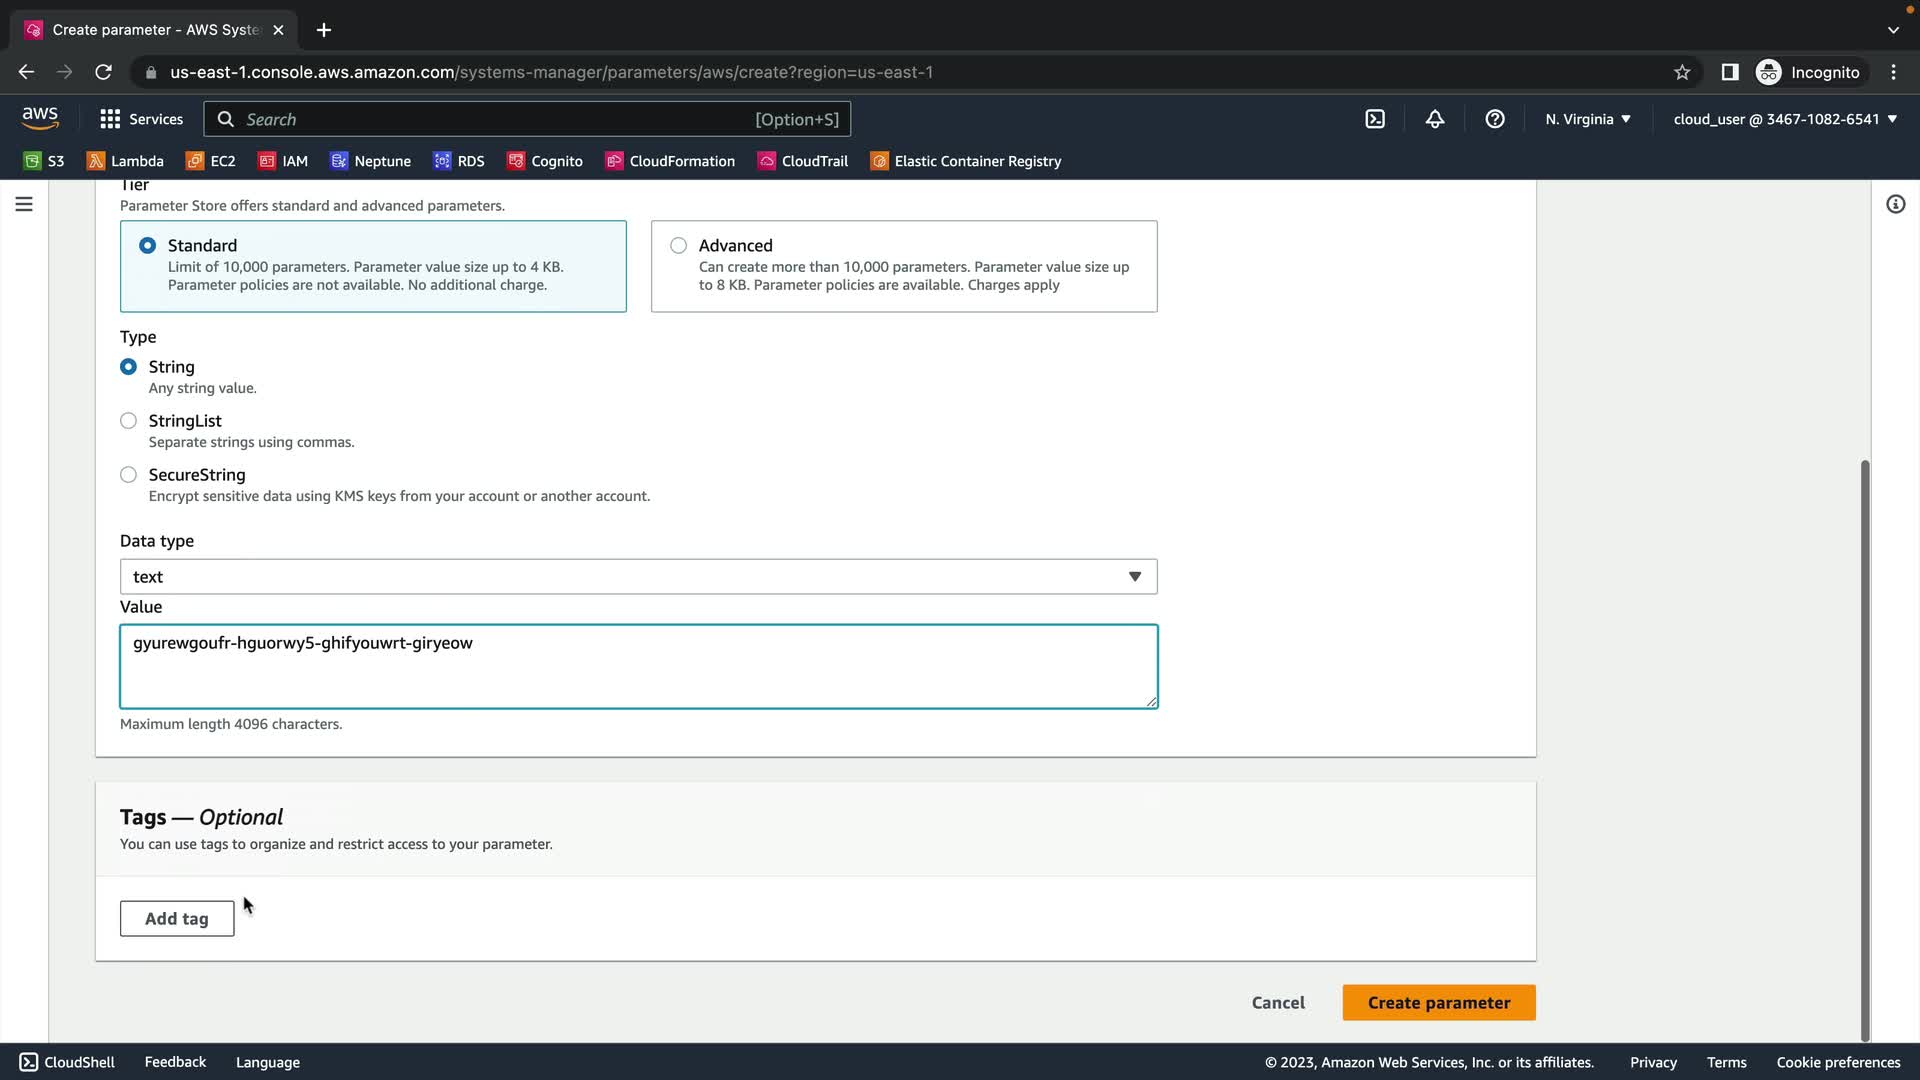Open the CloudFormation shortcut in favorites bar
This screenshot has width=1920, height=1080.
(x=670, y=161)
